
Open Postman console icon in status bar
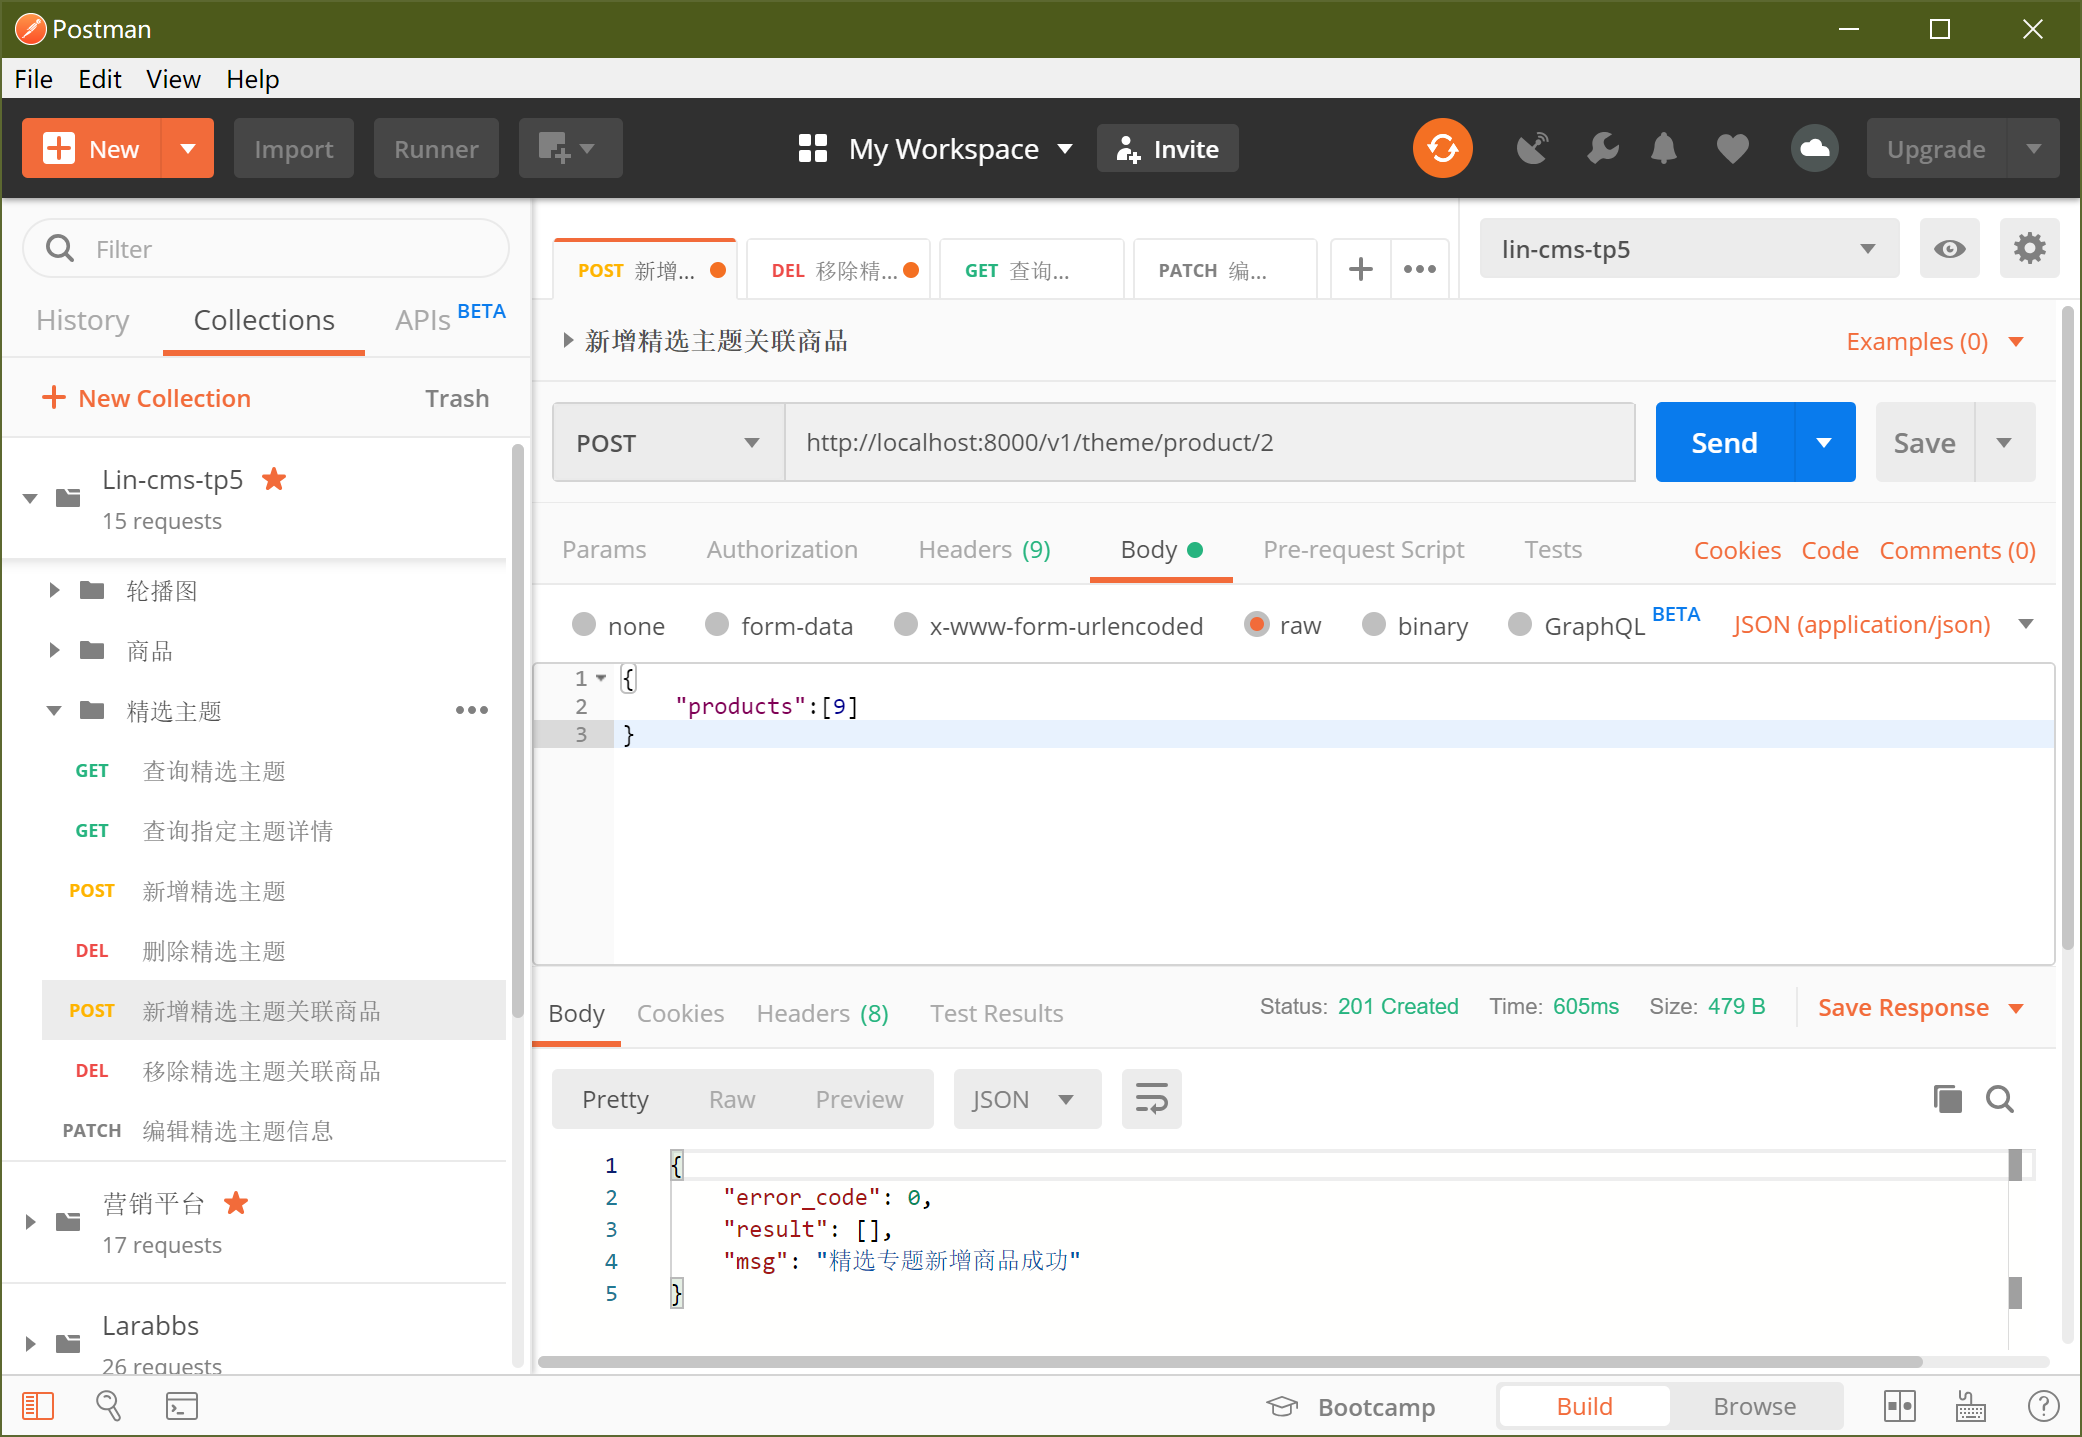pos(181,1406)
